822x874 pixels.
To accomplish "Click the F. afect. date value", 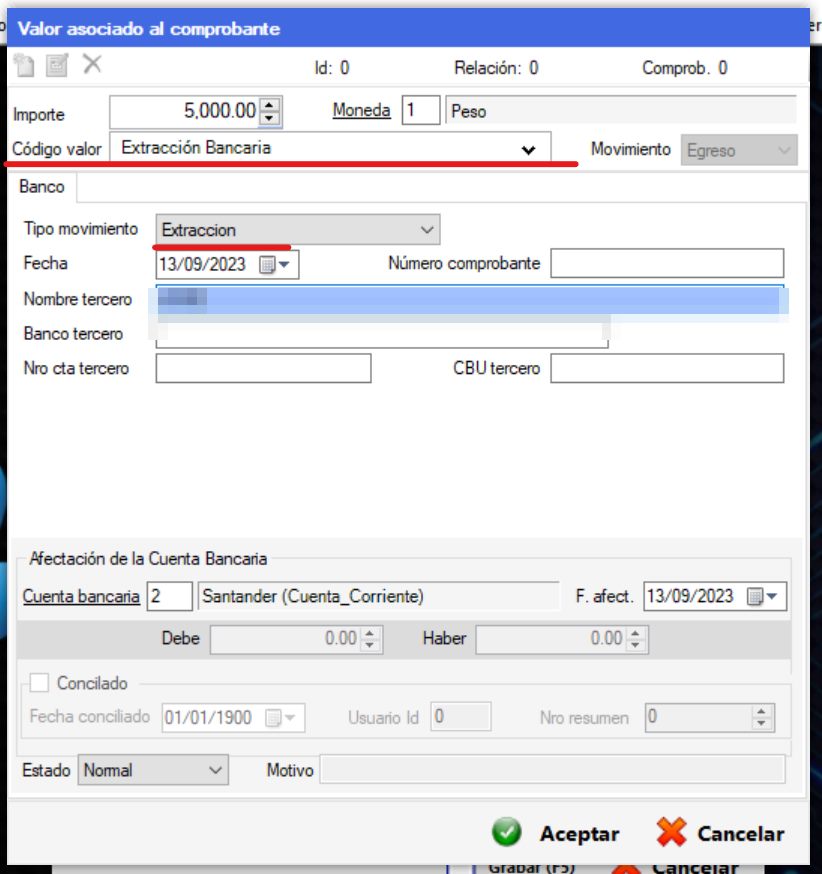I will point(690,596).
